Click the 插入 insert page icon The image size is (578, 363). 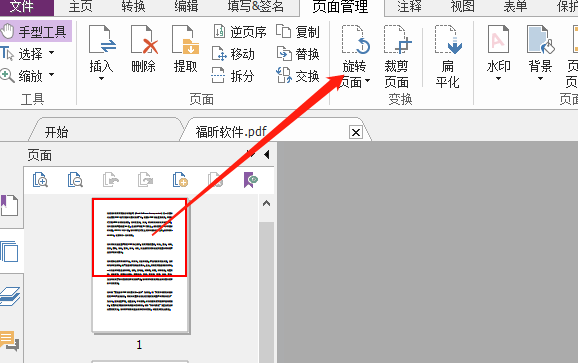point(102,40)
